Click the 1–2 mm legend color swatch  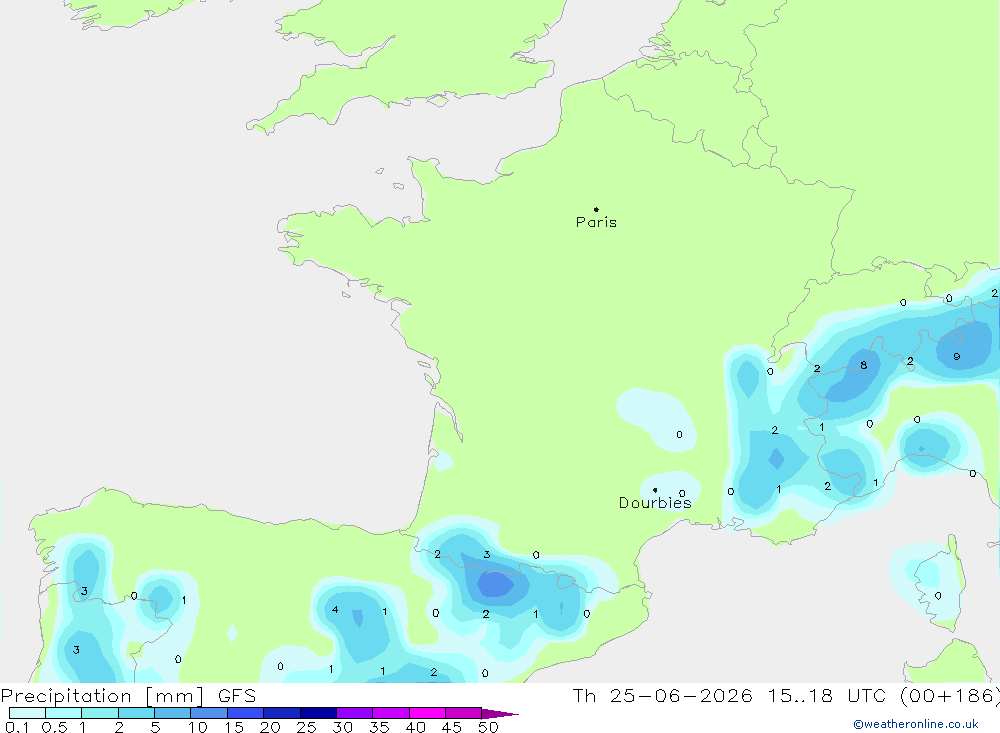click(x=100, y=713)
